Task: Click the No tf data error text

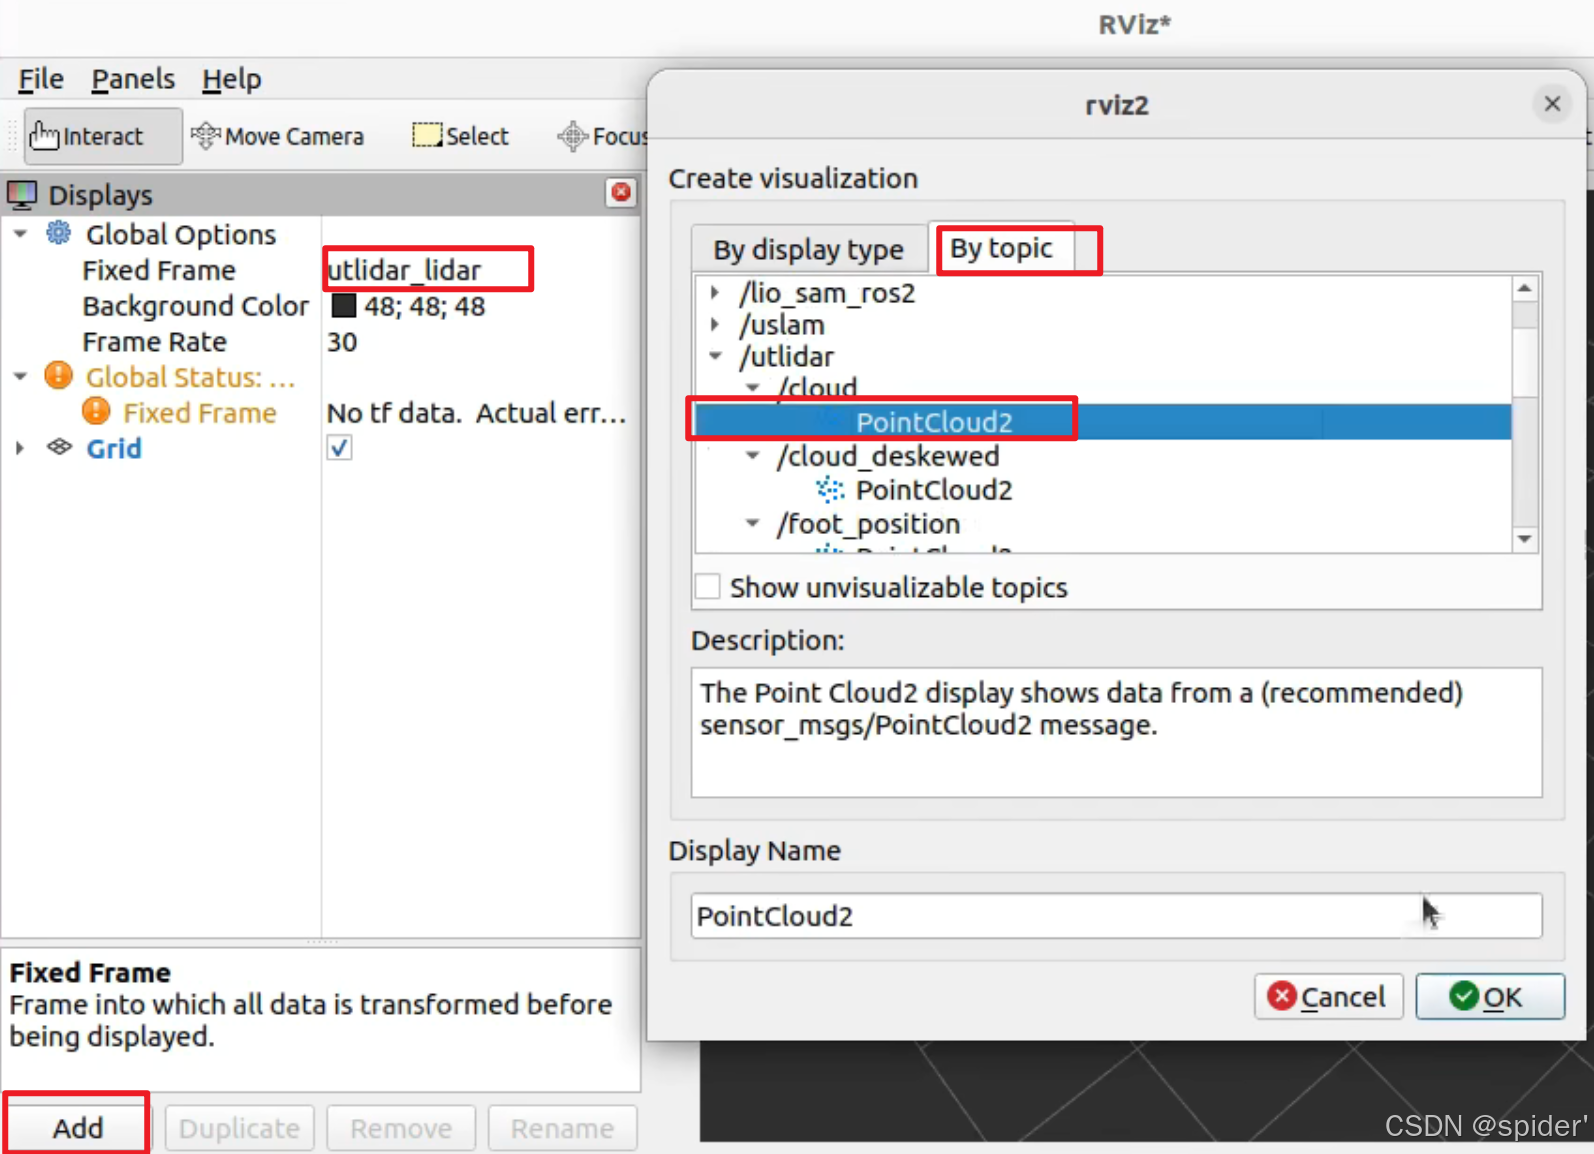Action: (476, 413)
